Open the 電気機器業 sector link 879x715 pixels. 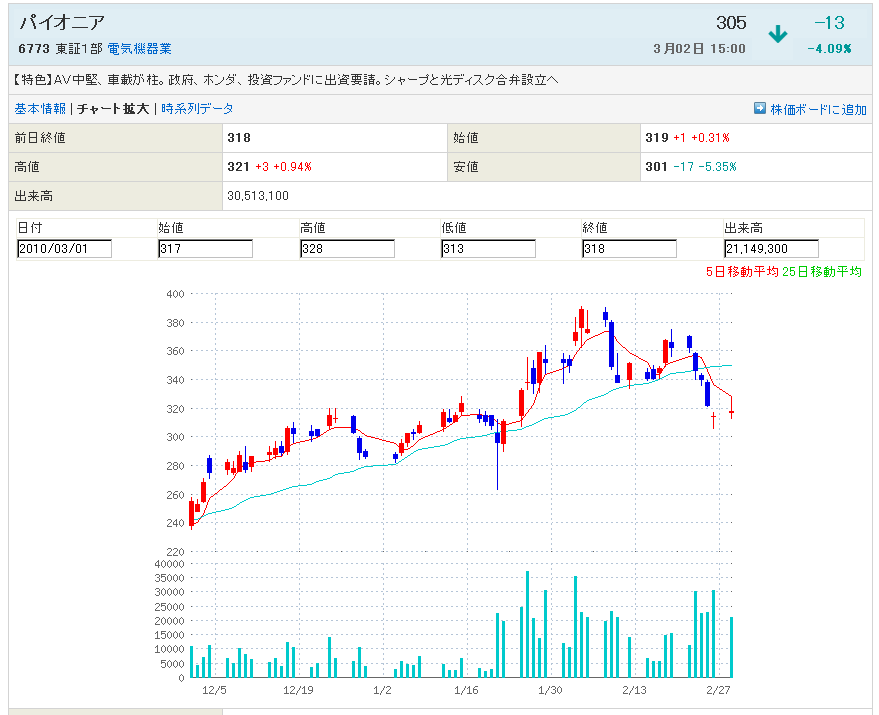(x=139, y=48)
